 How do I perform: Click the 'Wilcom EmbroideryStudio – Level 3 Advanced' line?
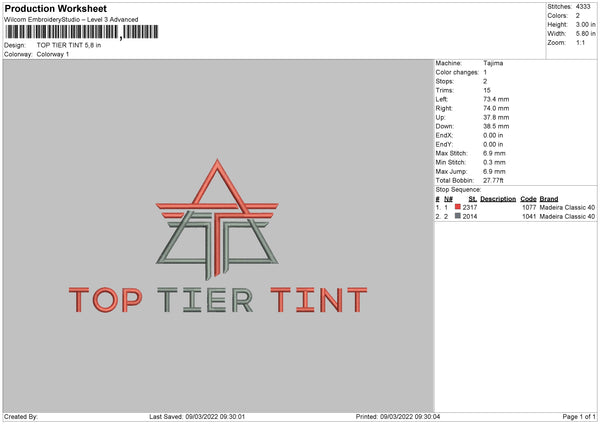tap(71, 20)
